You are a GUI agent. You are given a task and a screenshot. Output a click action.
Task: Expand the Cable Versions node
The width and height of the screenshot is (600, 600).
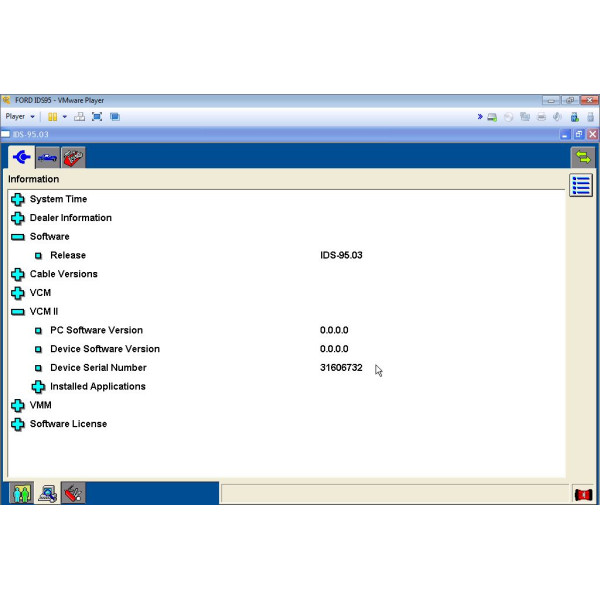point(18,274)
